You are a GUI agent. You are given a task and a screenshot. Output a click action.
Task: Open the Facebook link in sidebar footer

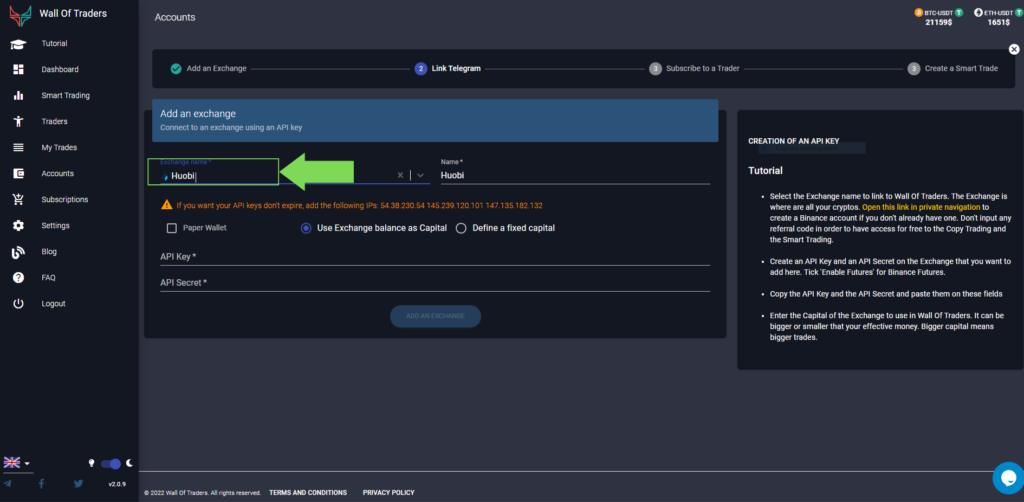point(42,484)
